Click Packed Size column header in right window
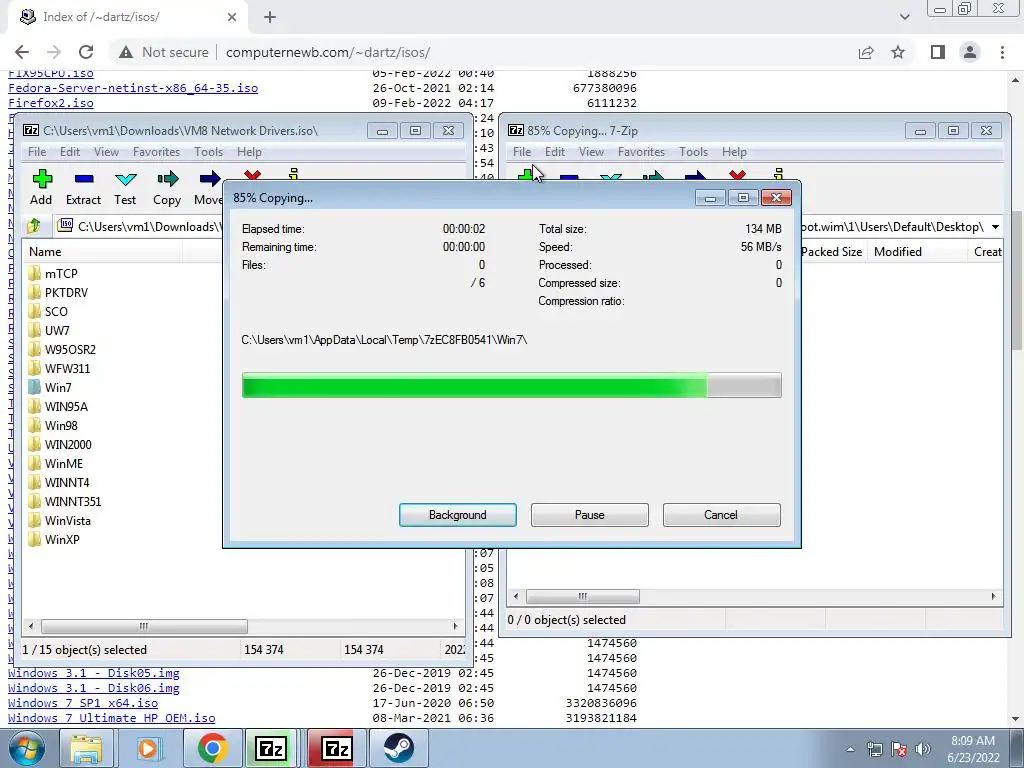Viewport: 1024px width, 768px height. tap(831, 251)
